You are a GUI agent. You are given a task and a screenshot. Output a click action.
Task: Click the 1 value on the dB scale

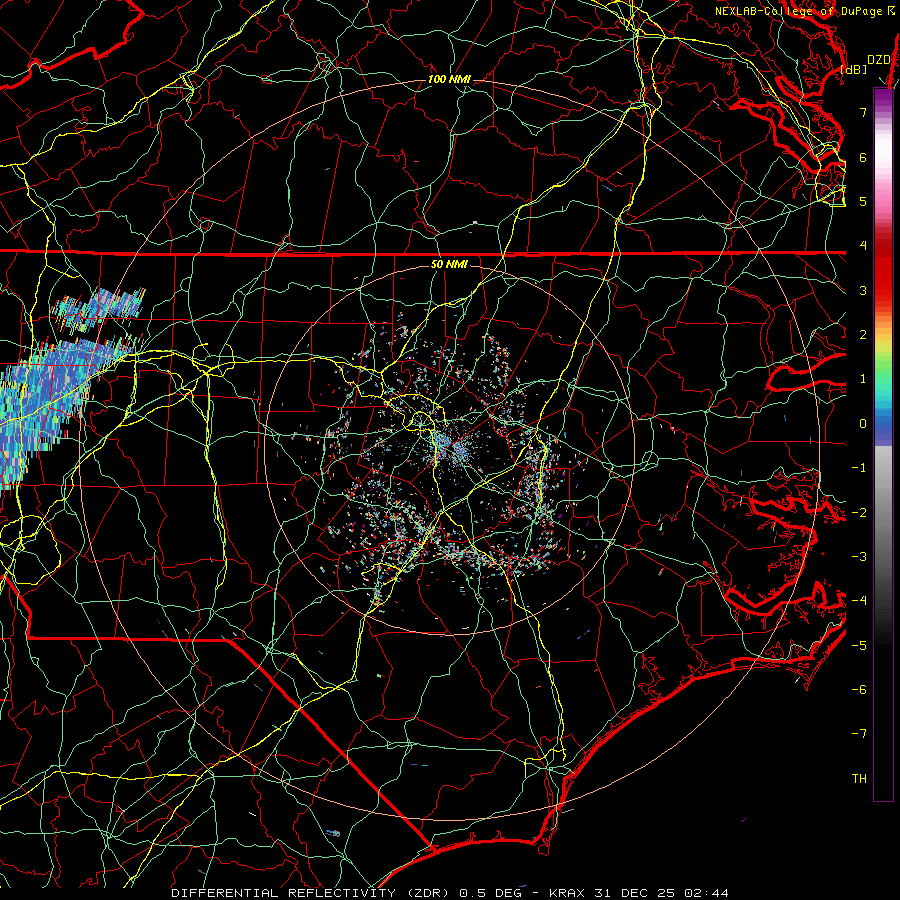[863, 379]
